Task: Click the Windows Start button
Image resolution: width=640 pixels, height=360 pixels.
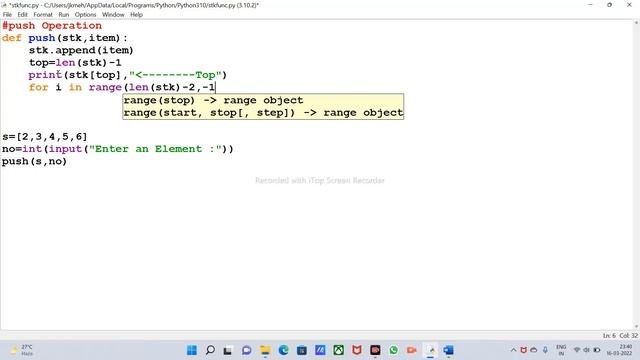Action: pos(191,350)
